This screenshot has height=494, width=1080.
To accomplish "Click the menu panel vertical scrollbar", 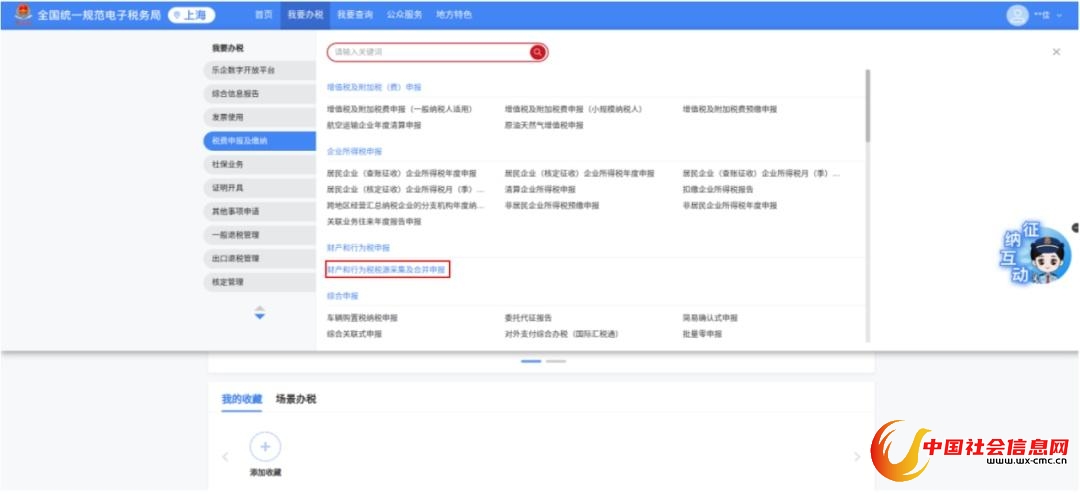I will pos(867,105).
